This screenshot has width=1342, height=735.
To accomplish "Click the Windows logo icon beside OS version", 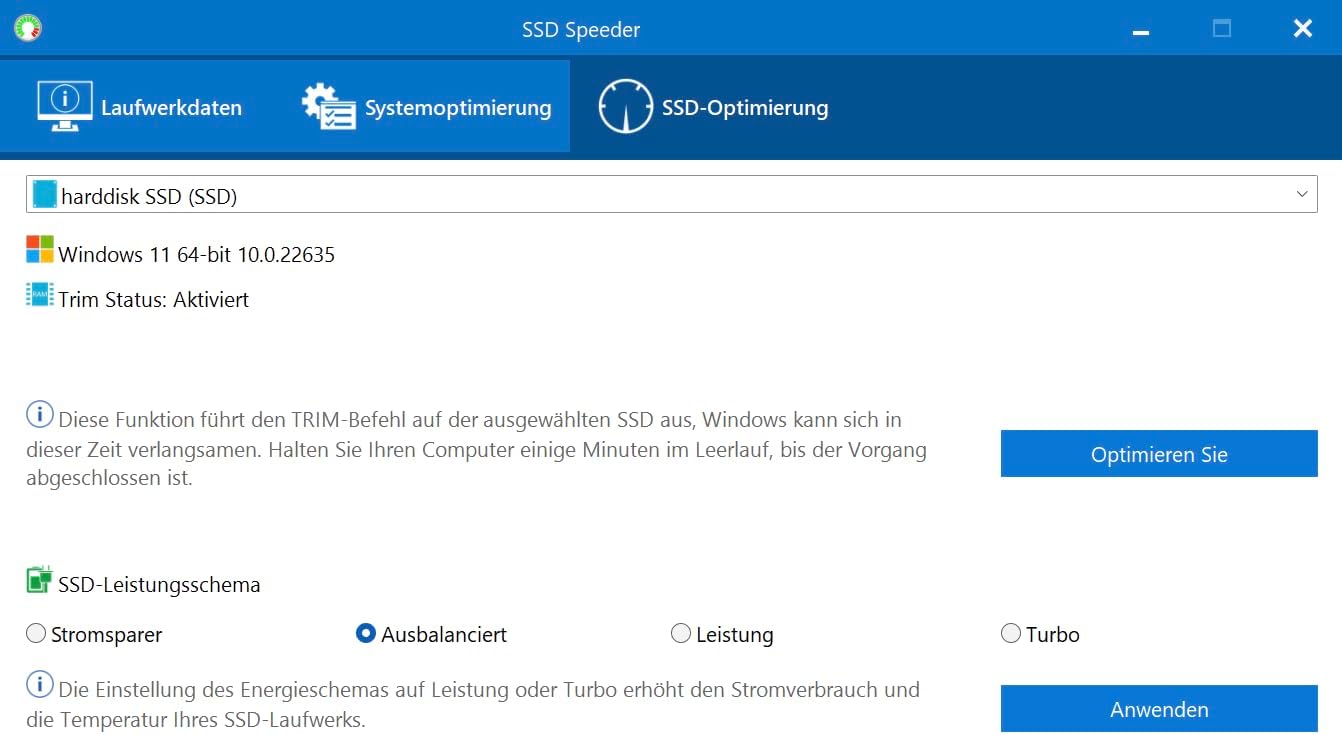I will (40, 250).
